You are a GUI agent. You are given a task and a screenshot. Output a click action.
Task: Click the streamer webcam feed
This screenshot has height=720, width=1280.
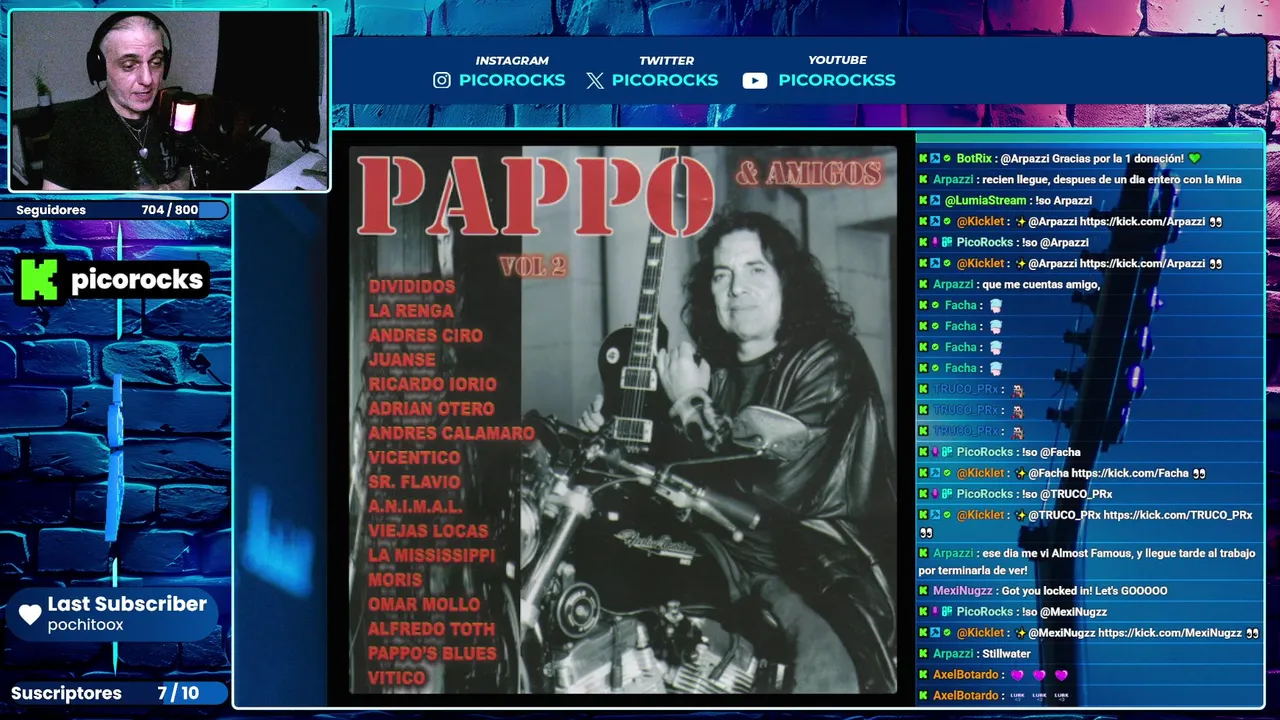pyautogui.click(x=169, y=100)
